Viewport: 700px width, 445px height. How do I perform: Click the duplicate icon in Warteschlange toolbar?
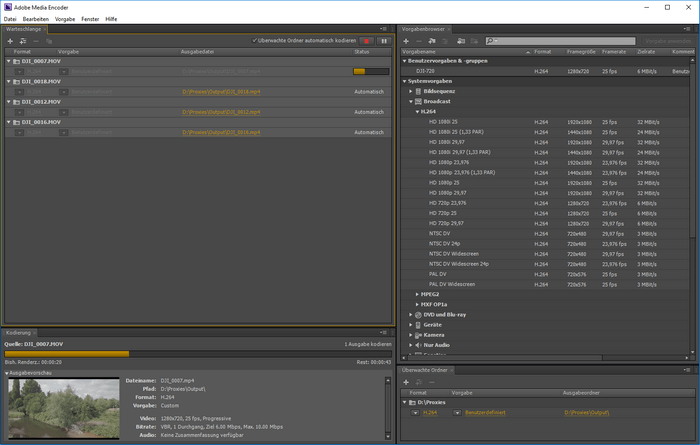pyautogui.click(x=49, y=41)
